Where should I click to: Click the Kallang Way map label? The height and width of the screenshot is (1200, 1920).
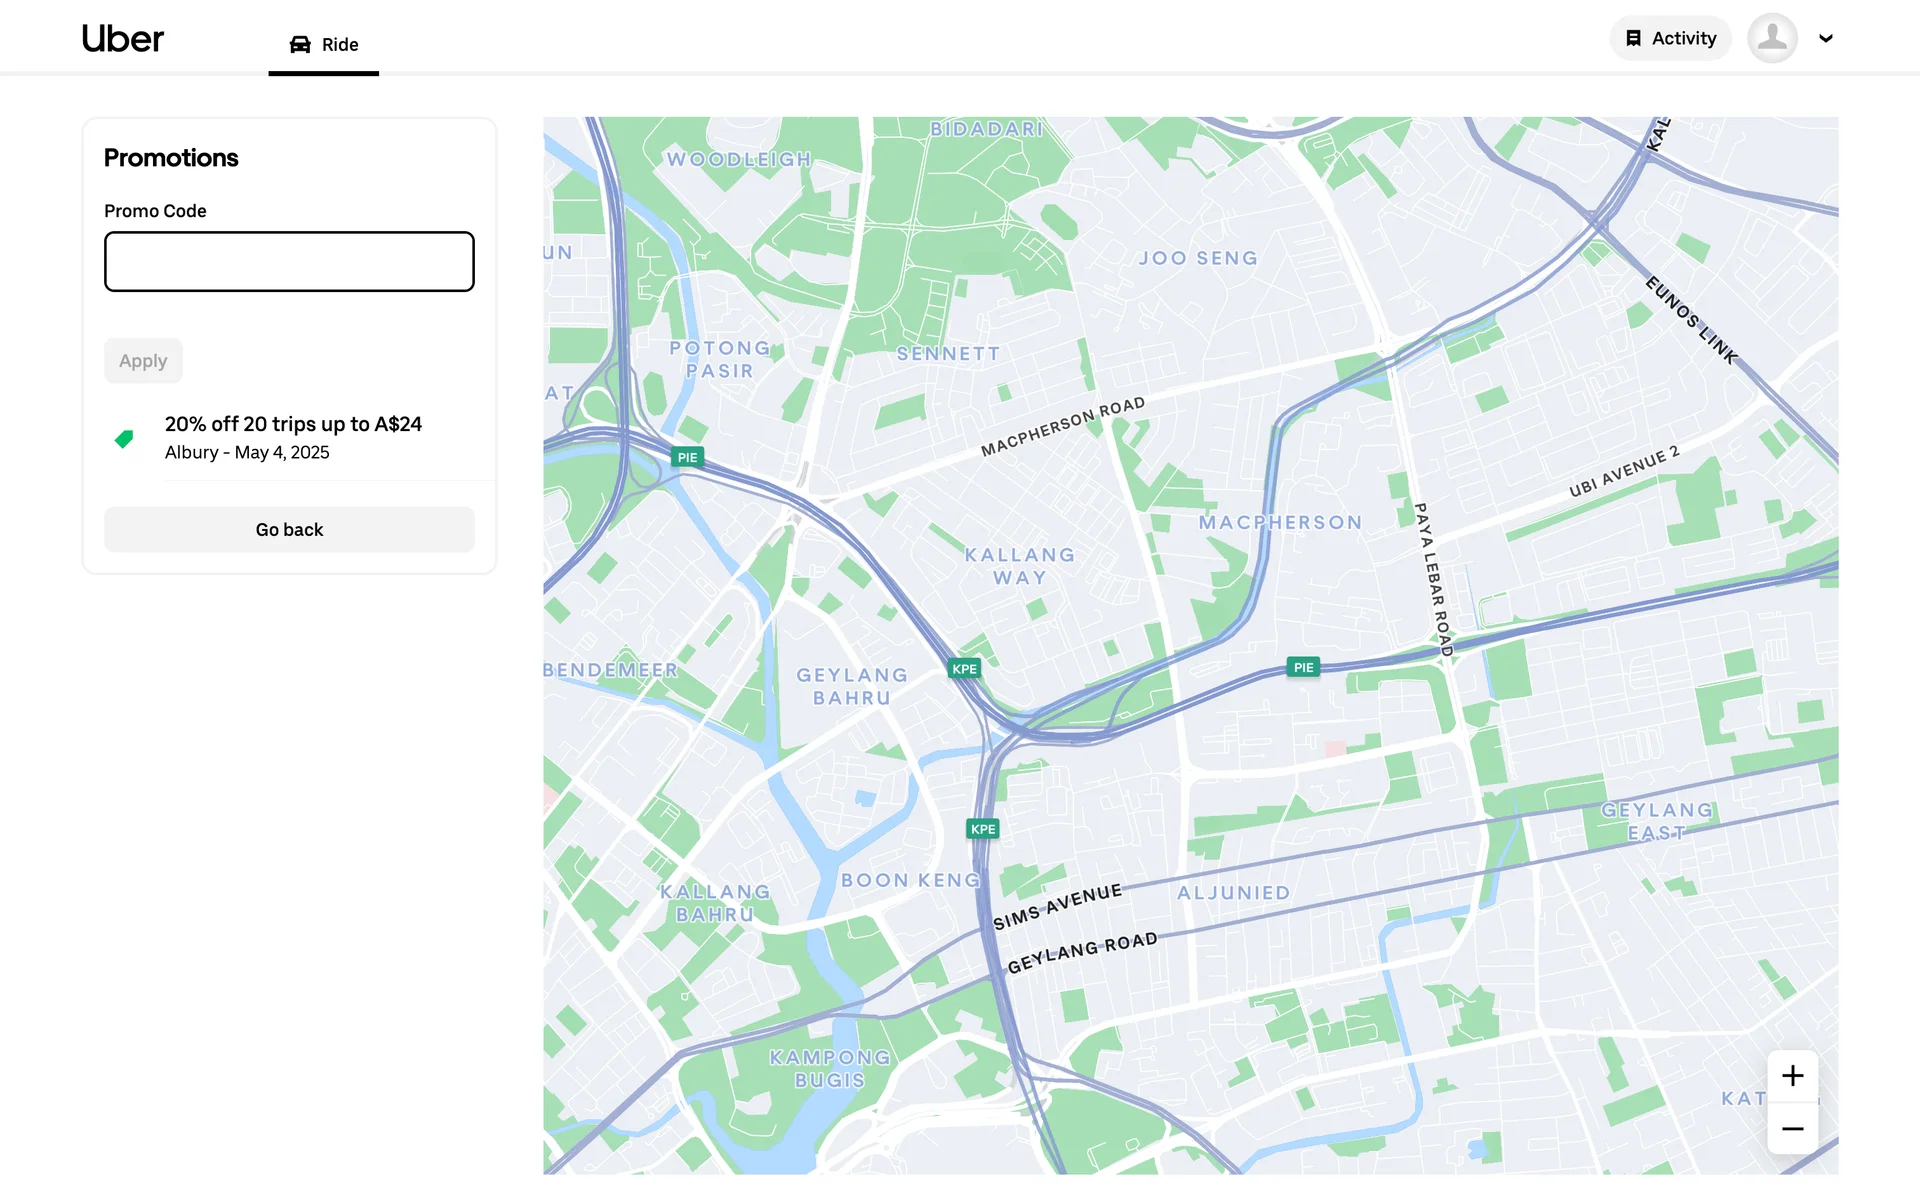point(1019,566)
